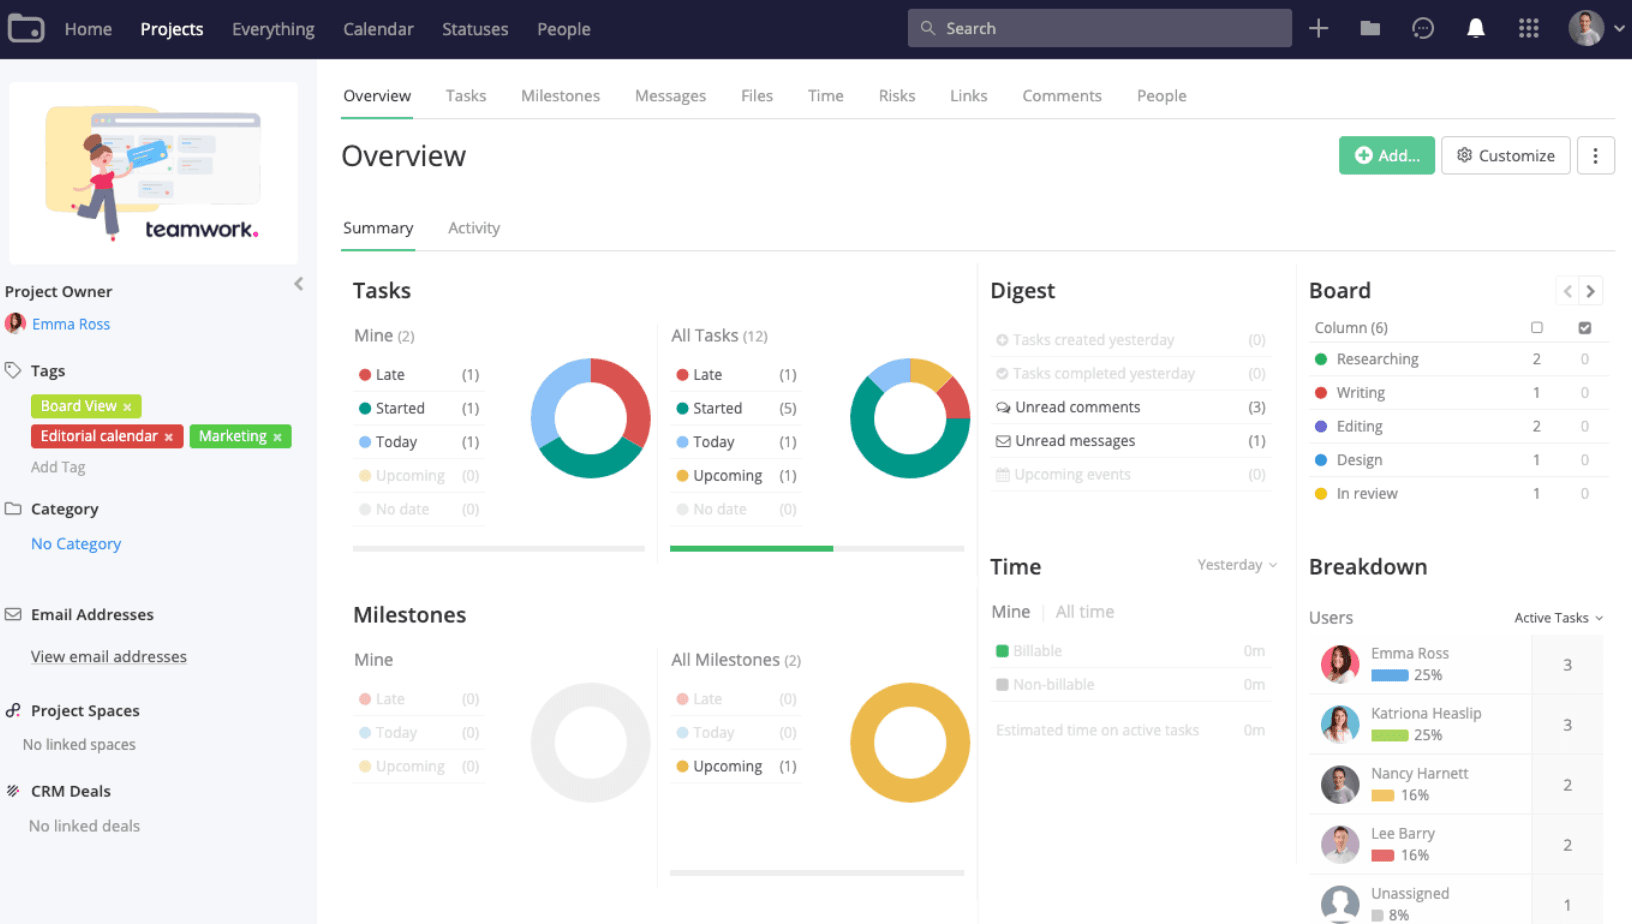1632x924 pixels.
Task: Click the Teamwork logo icon
Action: click(x=26, y=27)
